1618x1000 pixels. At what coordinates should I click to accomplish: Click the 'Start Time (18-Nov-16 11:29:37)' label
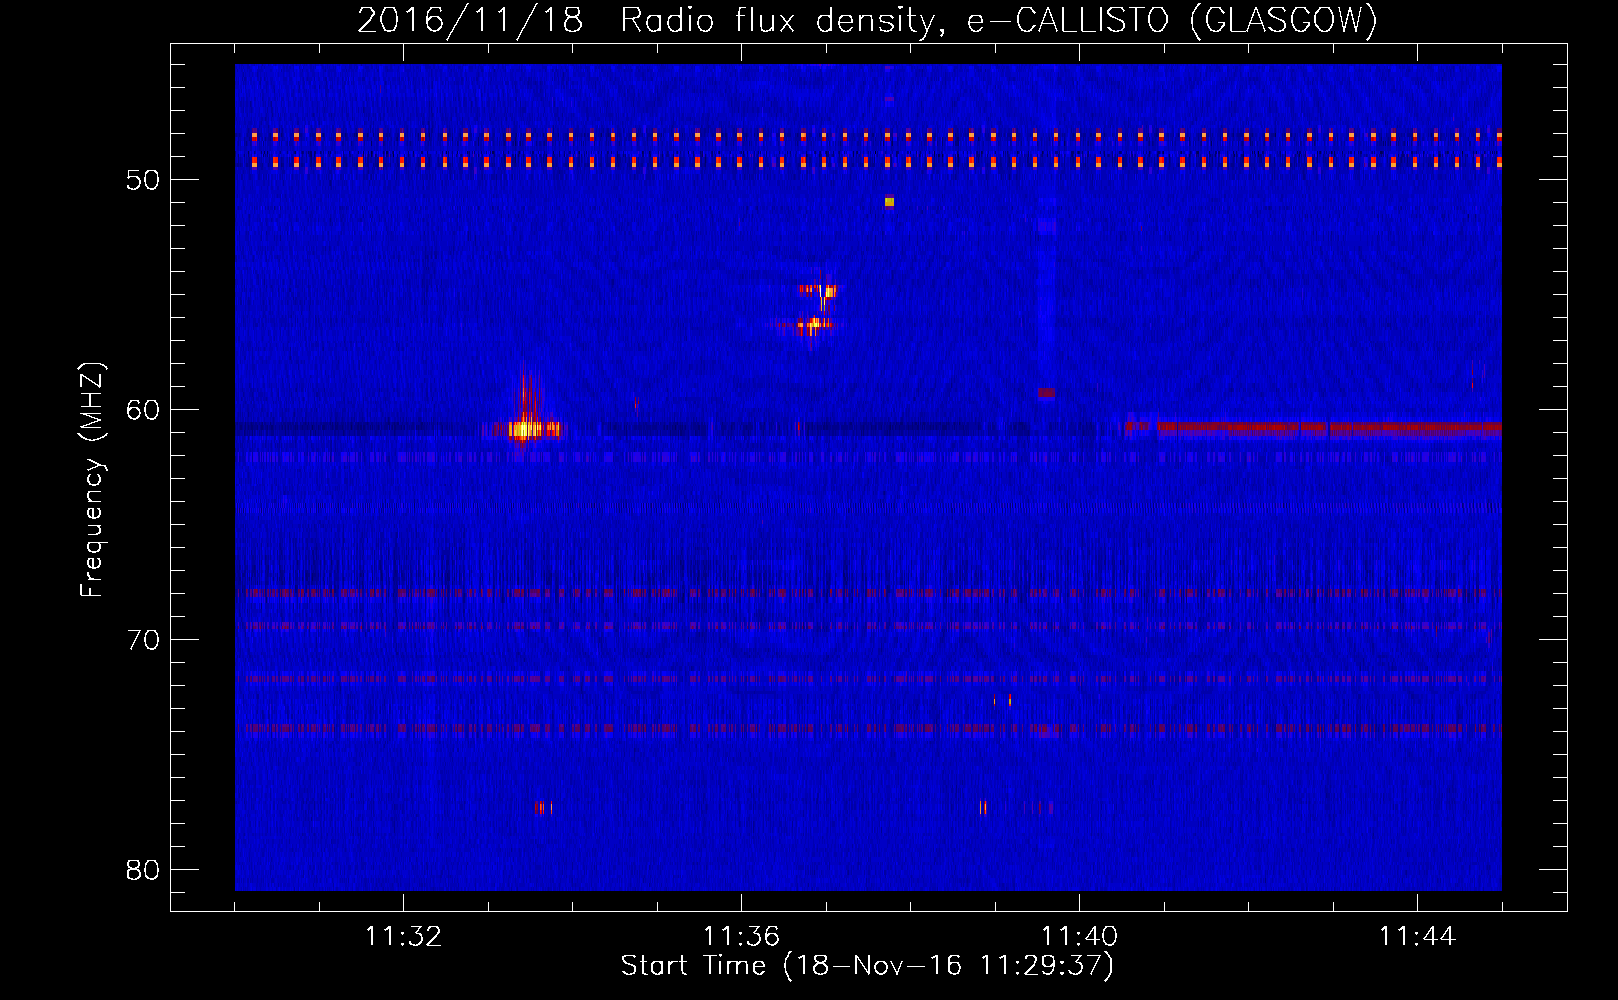[867, 966]
